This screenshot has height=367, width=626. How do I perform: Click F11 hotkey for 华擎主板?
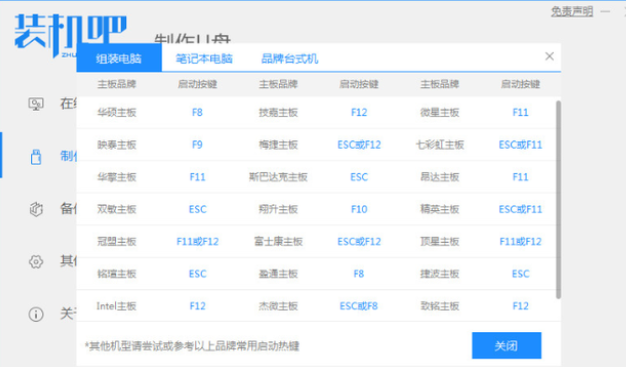[x=197, y=177]
